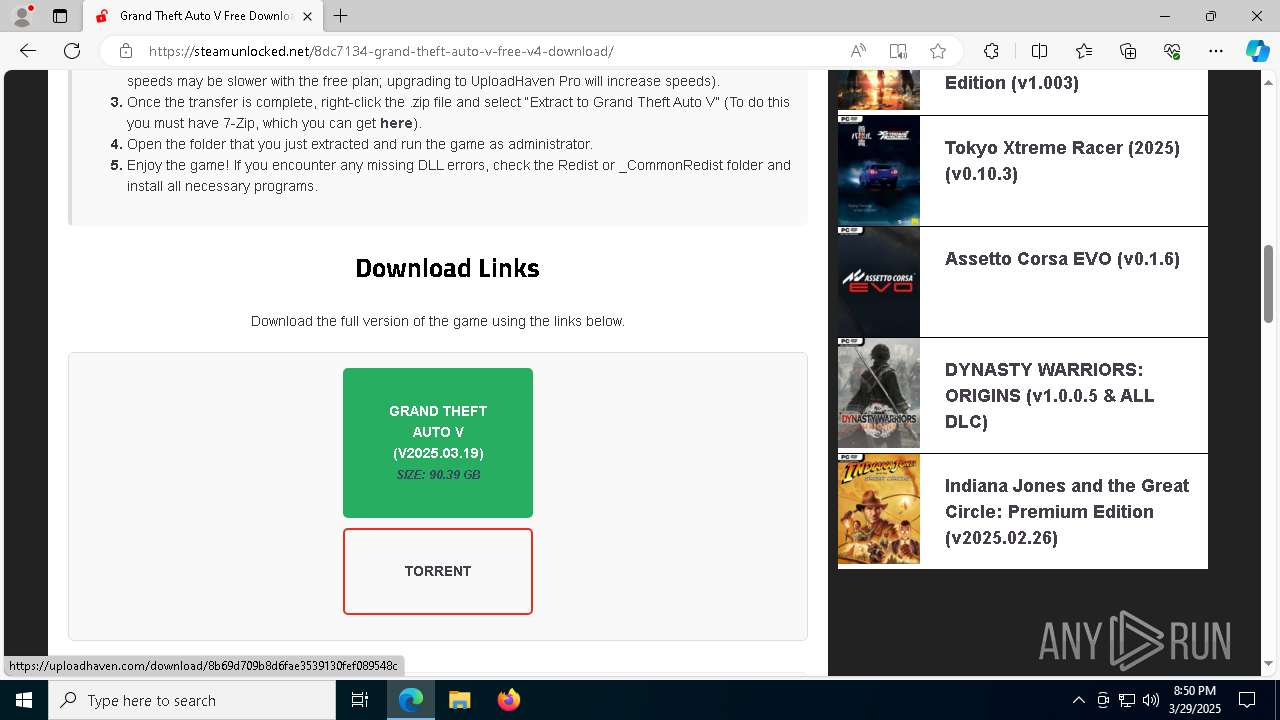Open the Windows Start menu

coord(24,700)
